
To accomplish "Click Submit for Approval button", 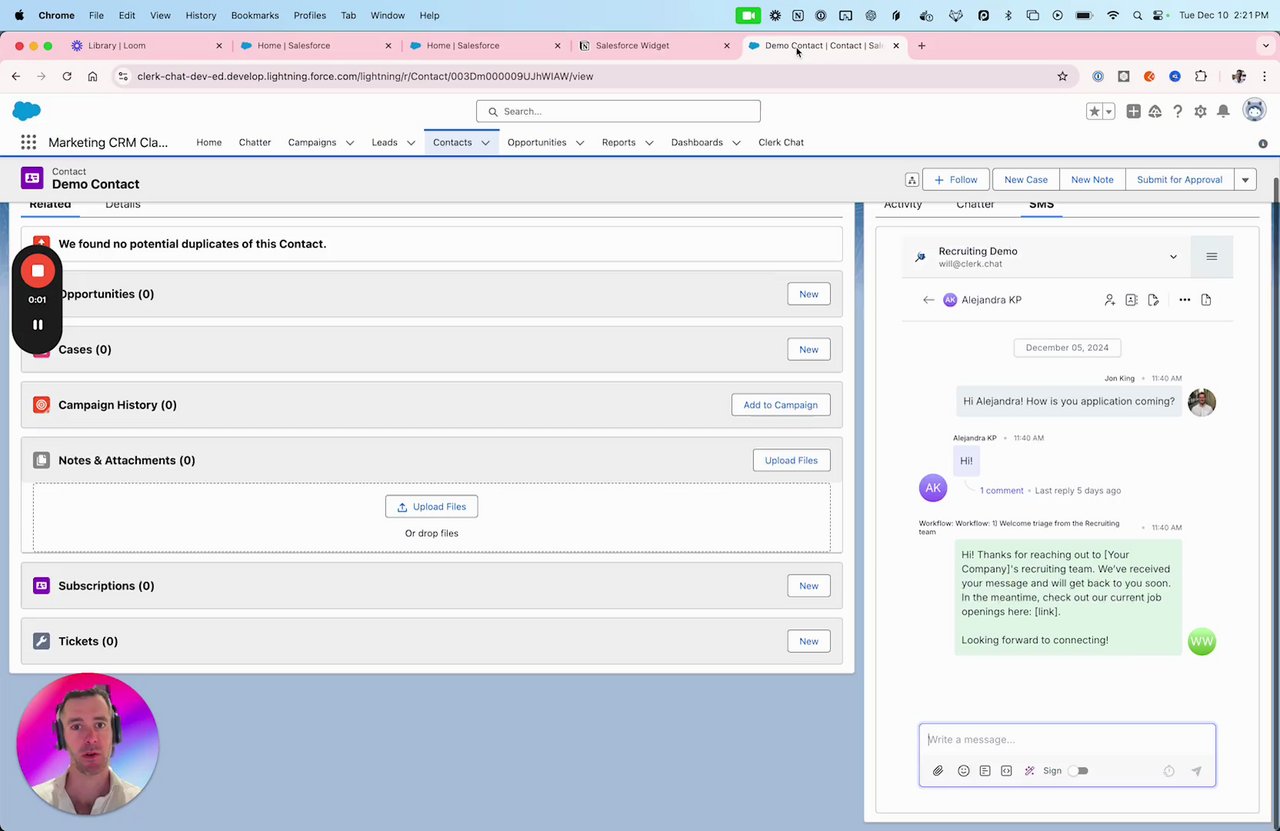I will [x=1180, y=180].
